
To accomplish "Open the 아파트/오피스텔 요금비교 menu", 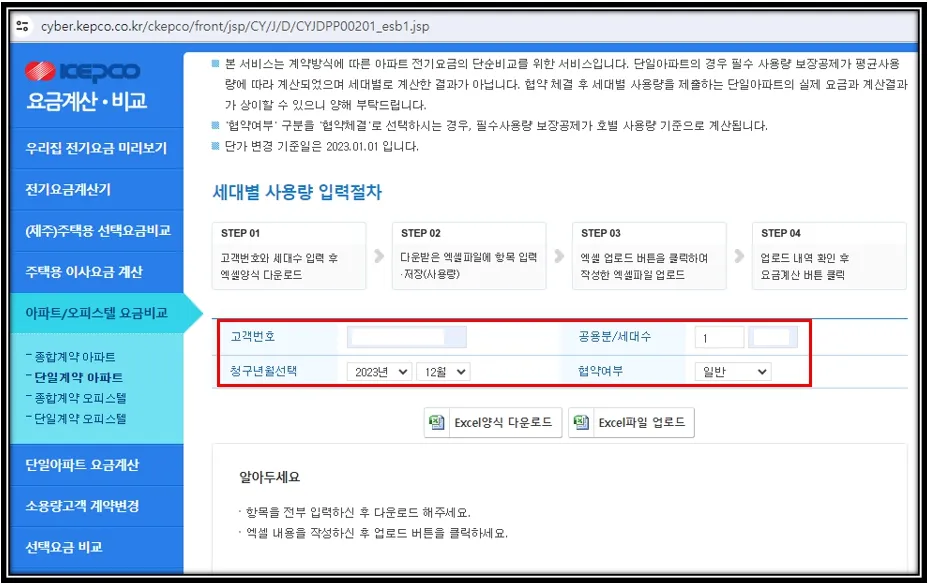I will (95, 313).
